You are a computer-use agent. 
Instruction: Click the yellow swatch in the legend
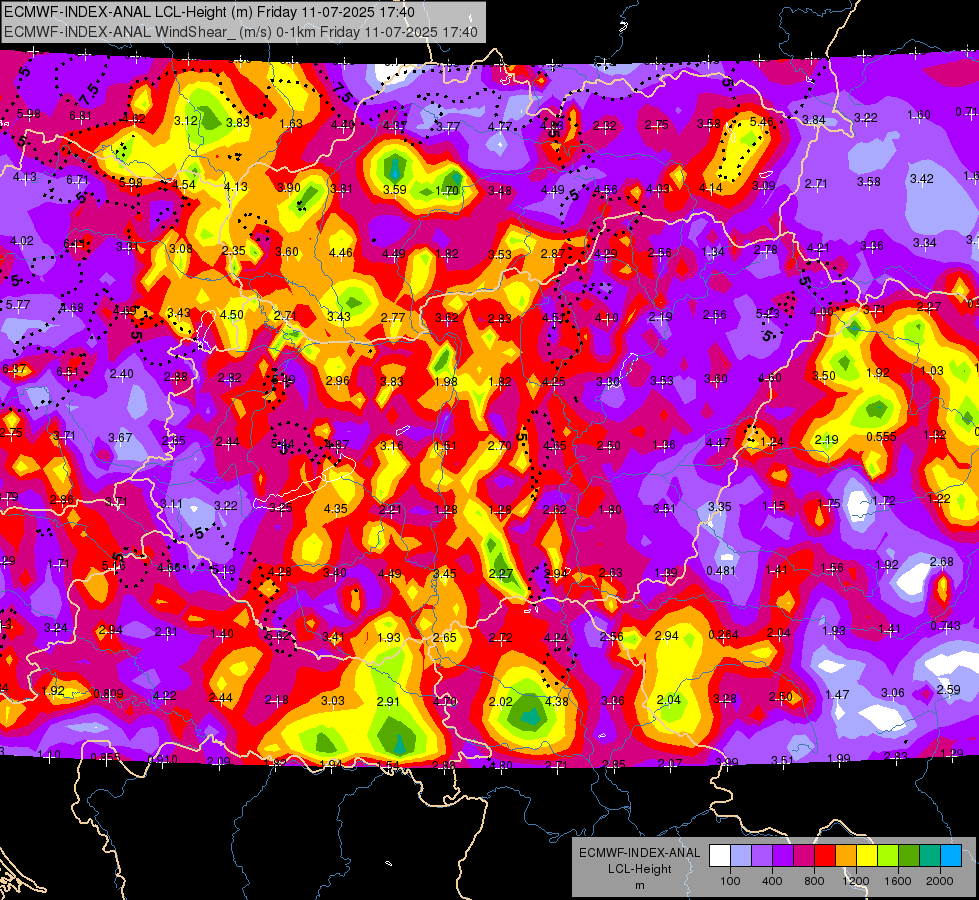click(x=867, y=856)
